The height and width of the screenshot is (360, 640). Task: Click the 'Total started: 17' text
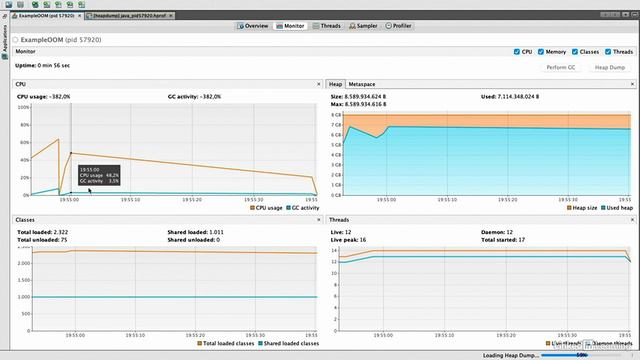(x=503, y=240)
